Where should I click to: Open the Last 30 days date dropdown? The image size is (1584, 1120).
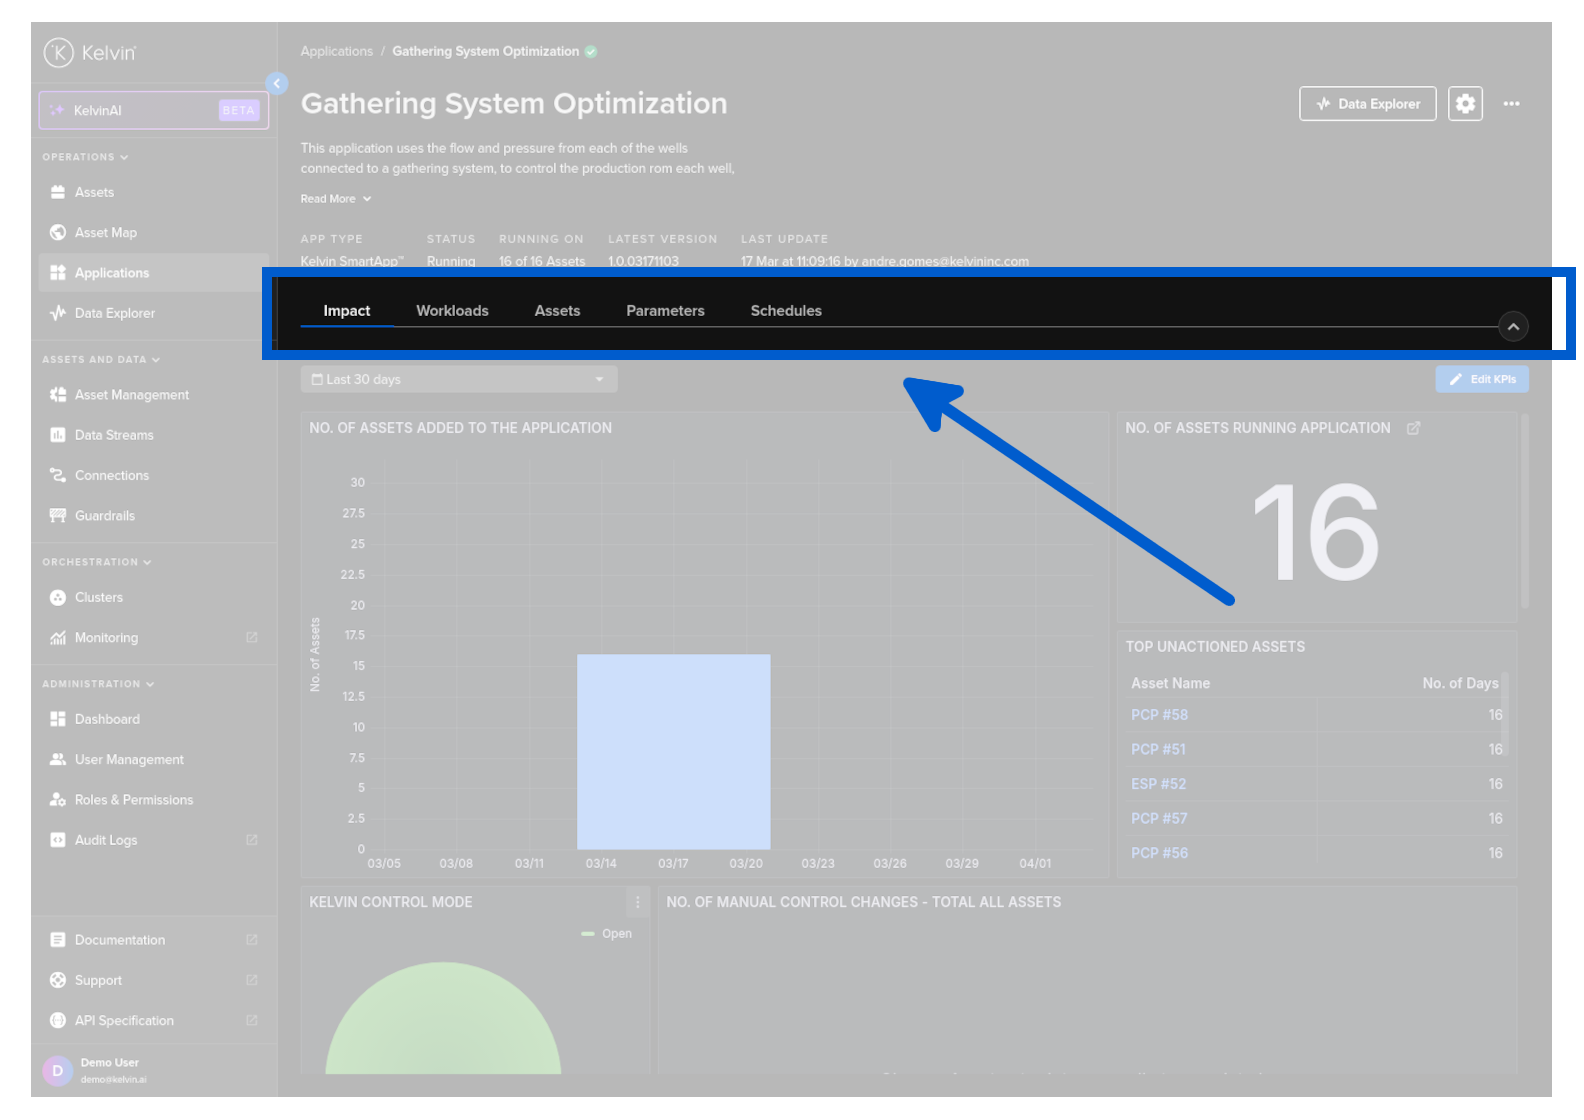click(x=458, y=380)
